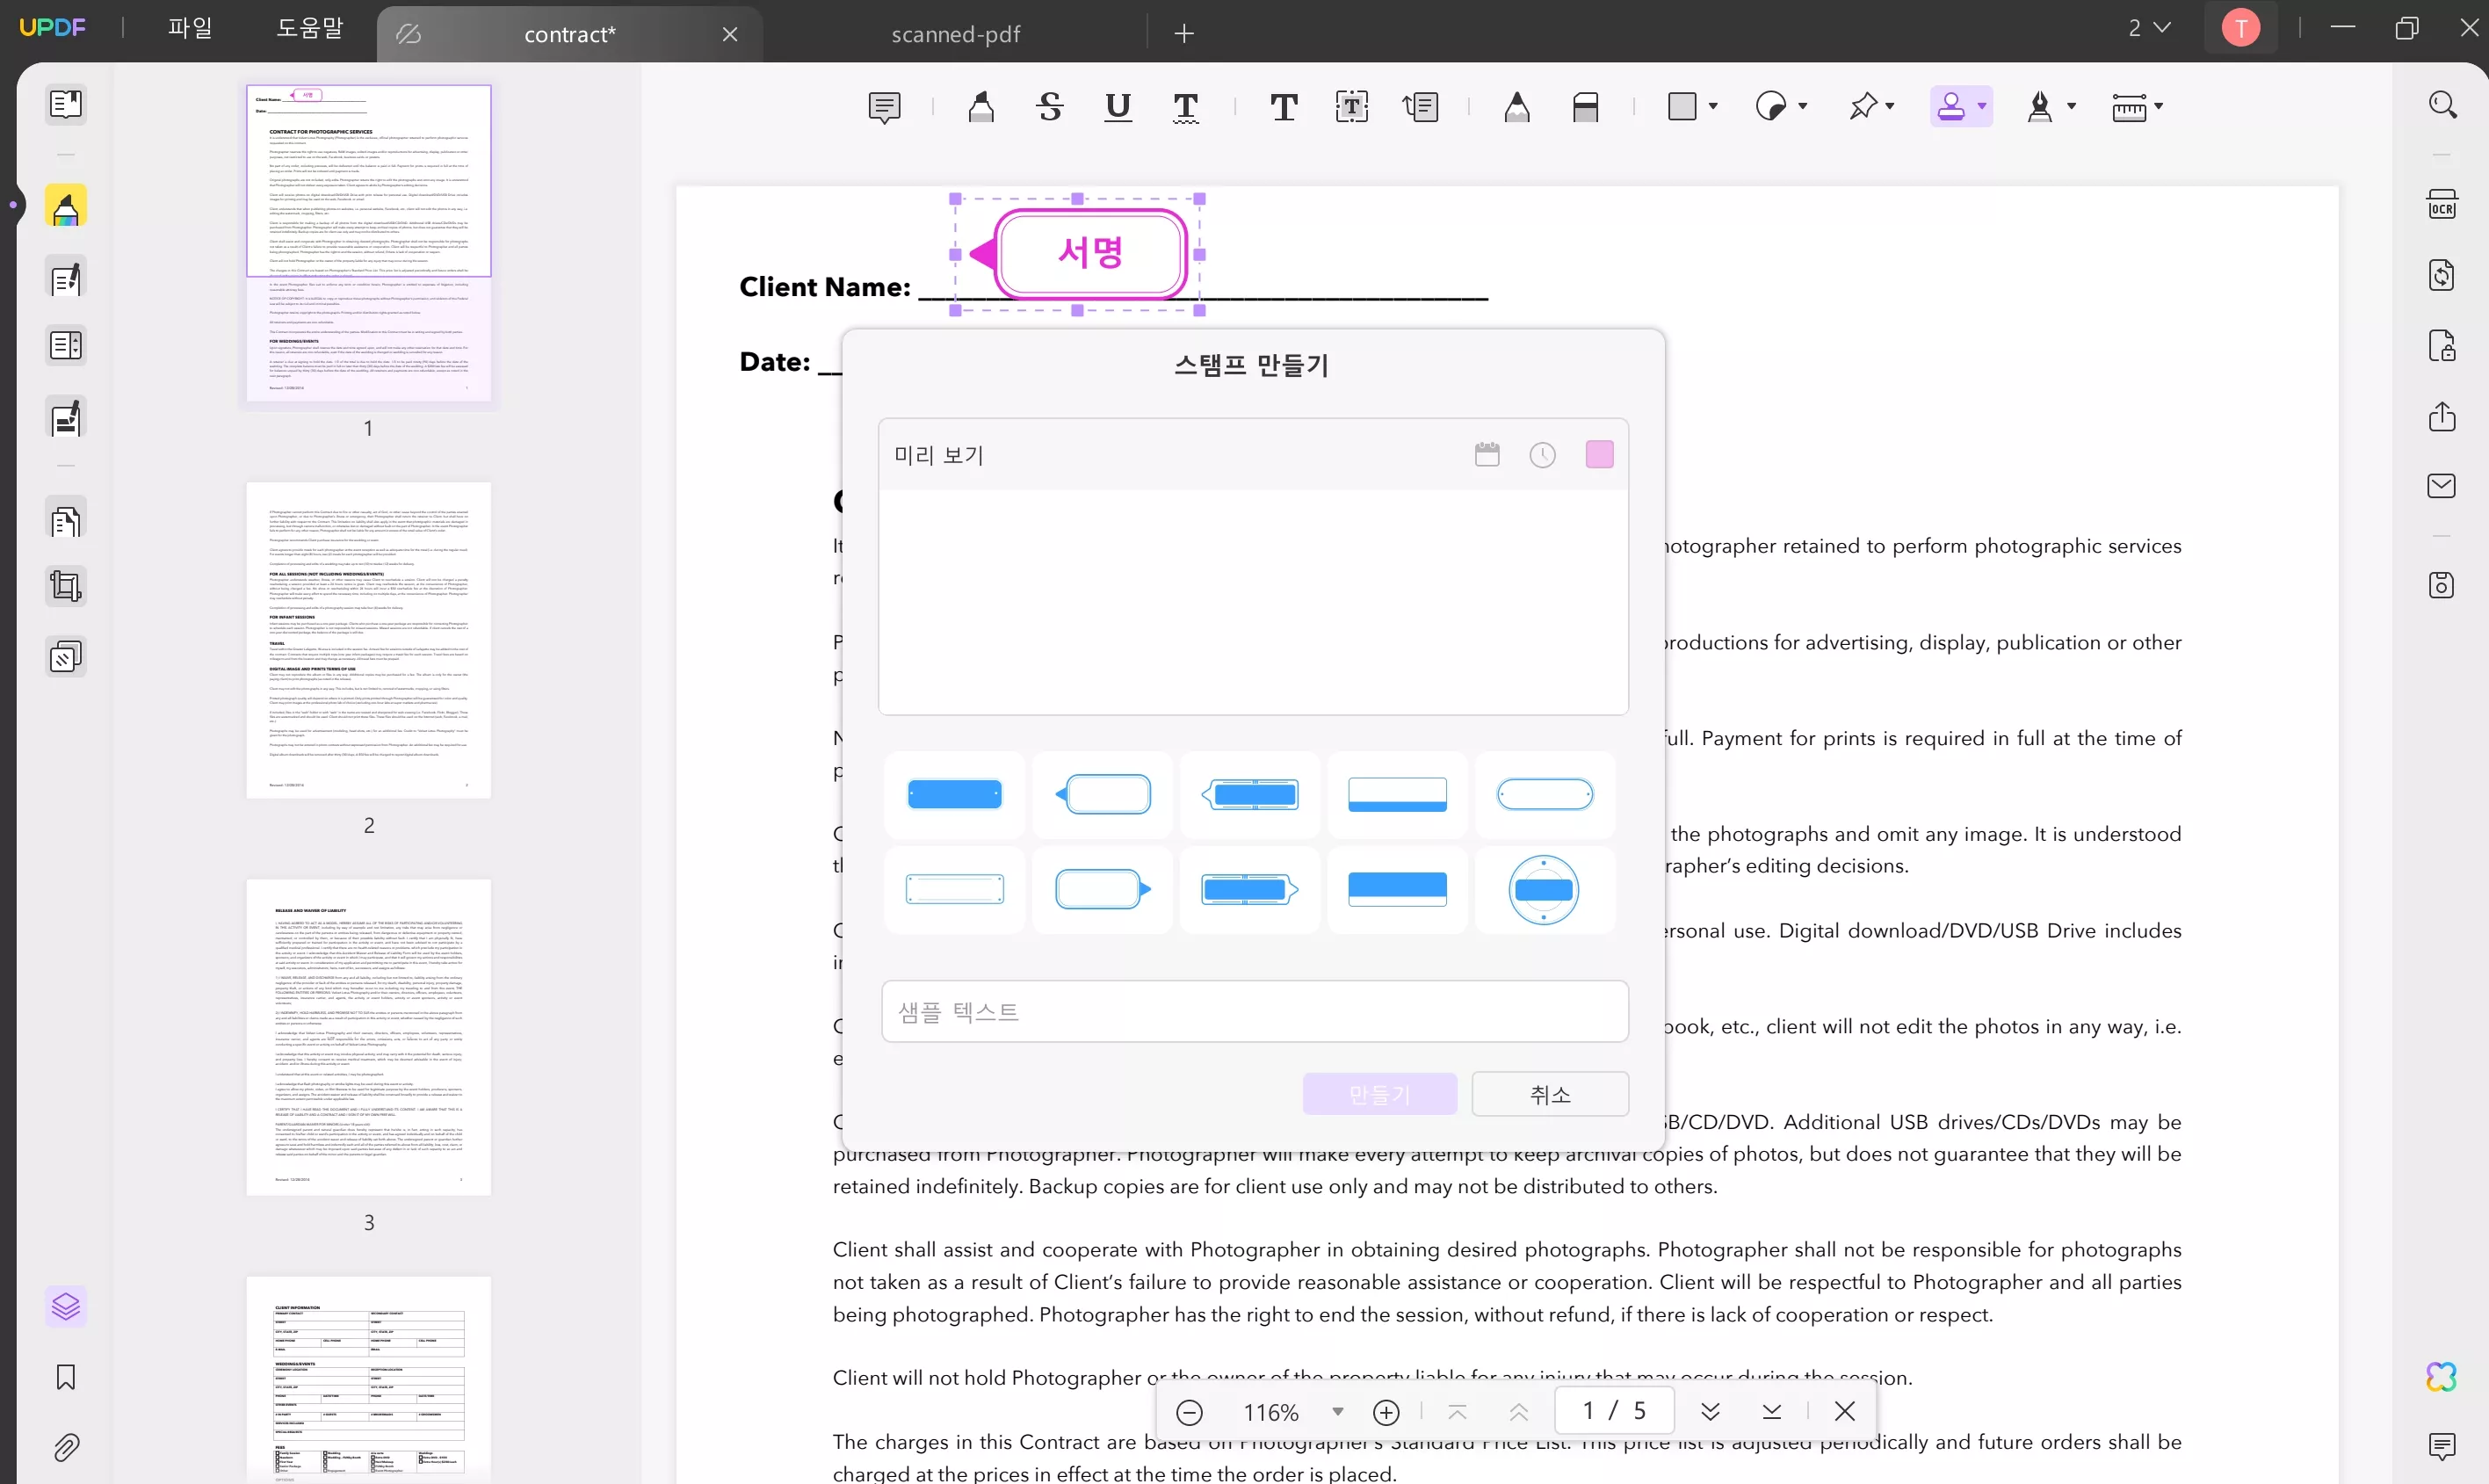2489x1484 pixels.
Task: Expand the Pin tool dropdown arrow
Action: click(x=1890, y=106)
